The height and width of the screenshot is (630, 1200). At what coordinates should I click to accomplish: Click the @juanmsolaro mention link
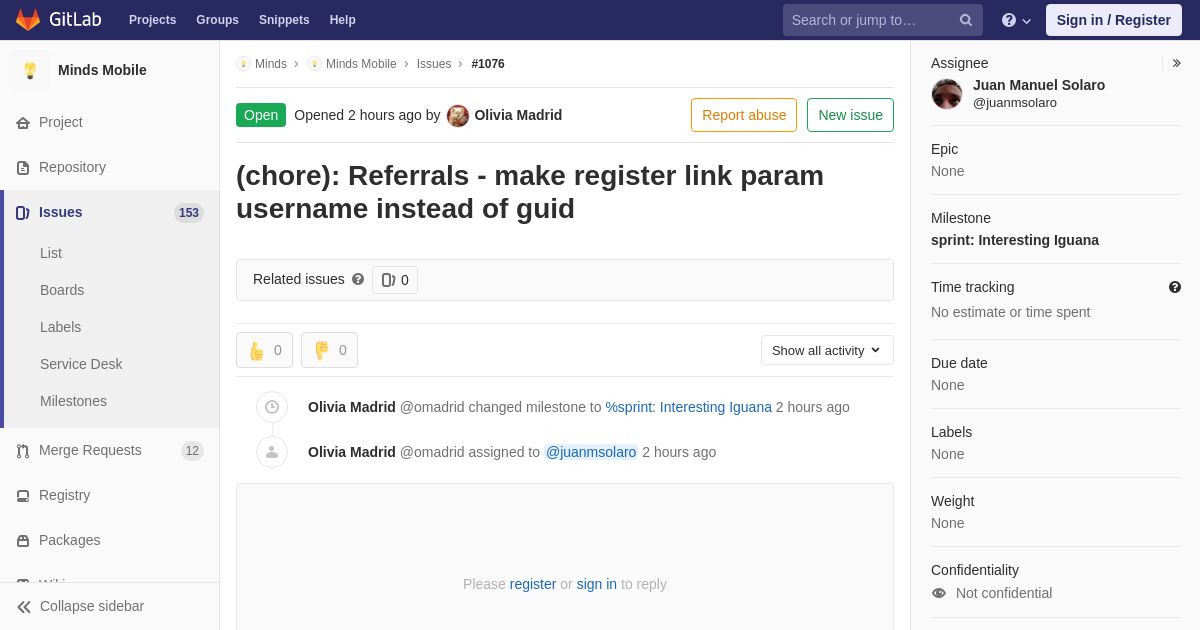591,452
